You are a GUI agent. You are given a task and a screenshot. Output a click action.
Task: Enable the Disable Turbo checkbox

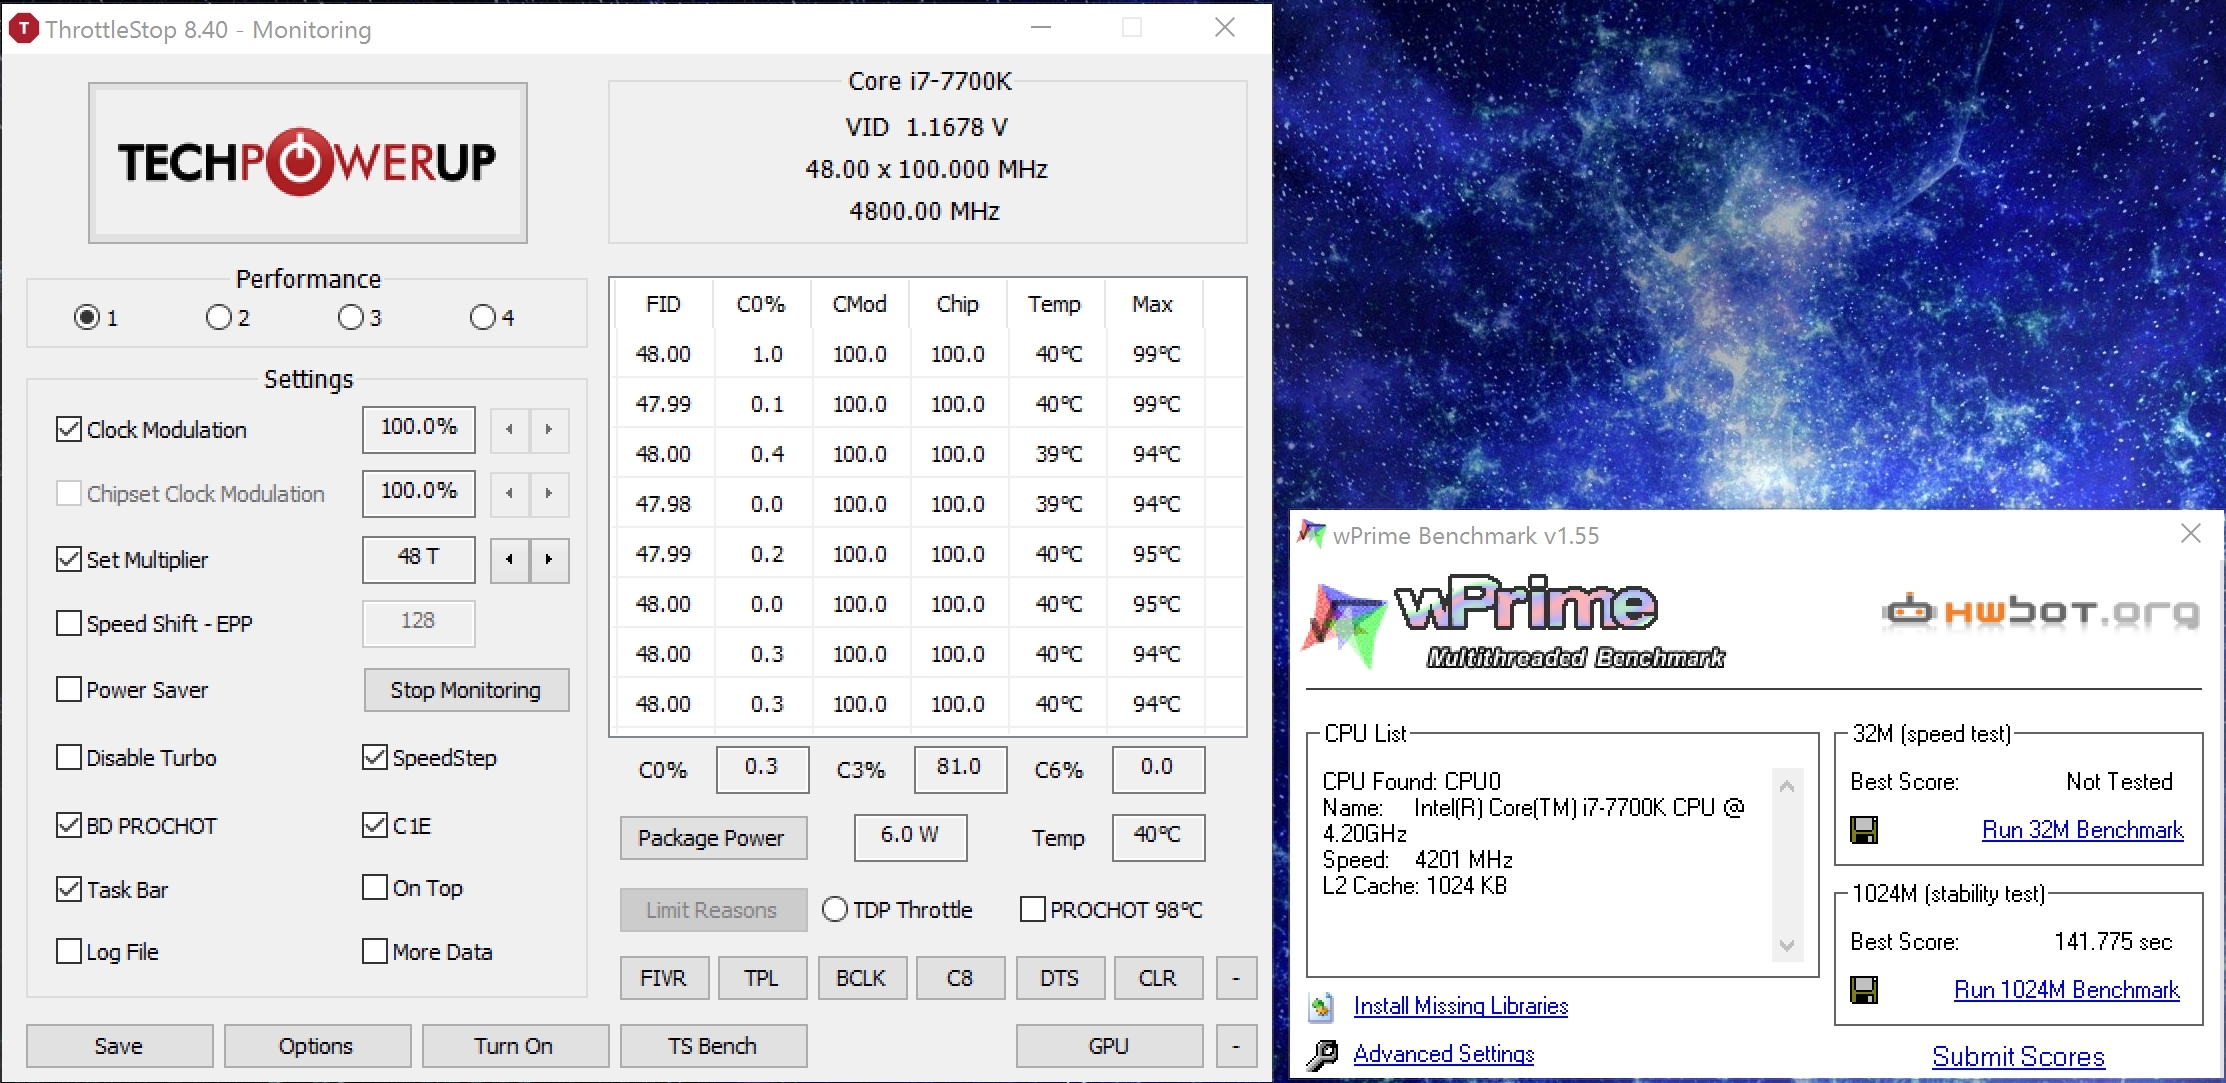[69, 758]
